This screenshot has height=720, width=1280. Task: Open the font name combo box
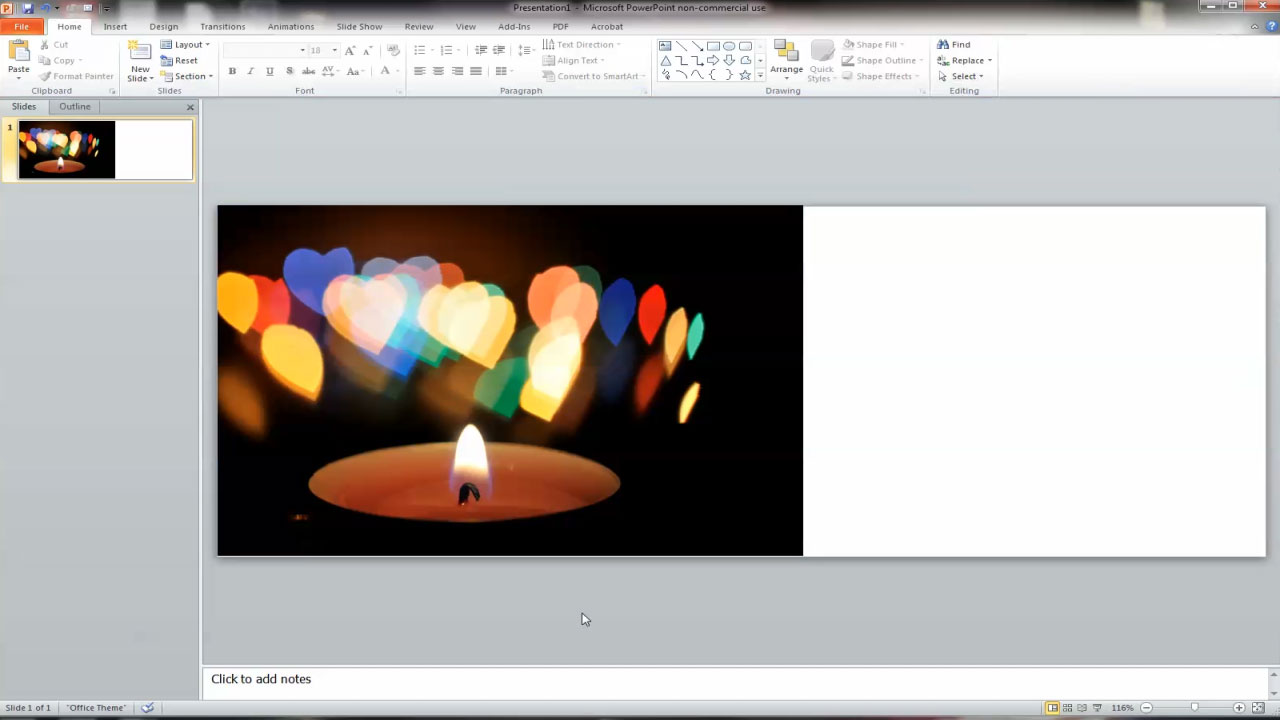[265, 50]
